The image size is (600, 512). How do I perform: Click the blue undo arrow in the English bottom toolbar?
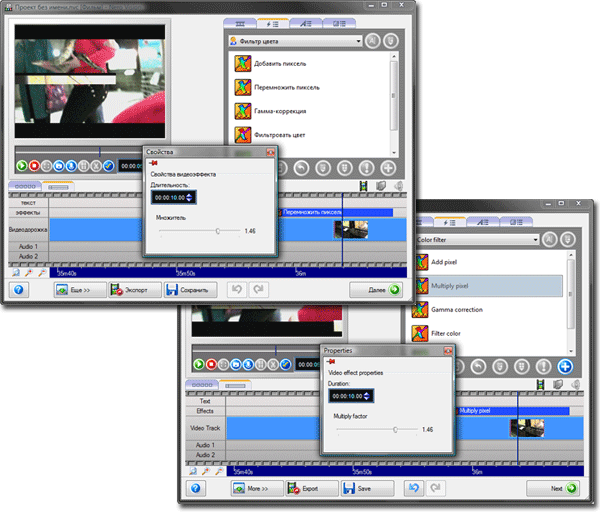click(x=414, y=488)
